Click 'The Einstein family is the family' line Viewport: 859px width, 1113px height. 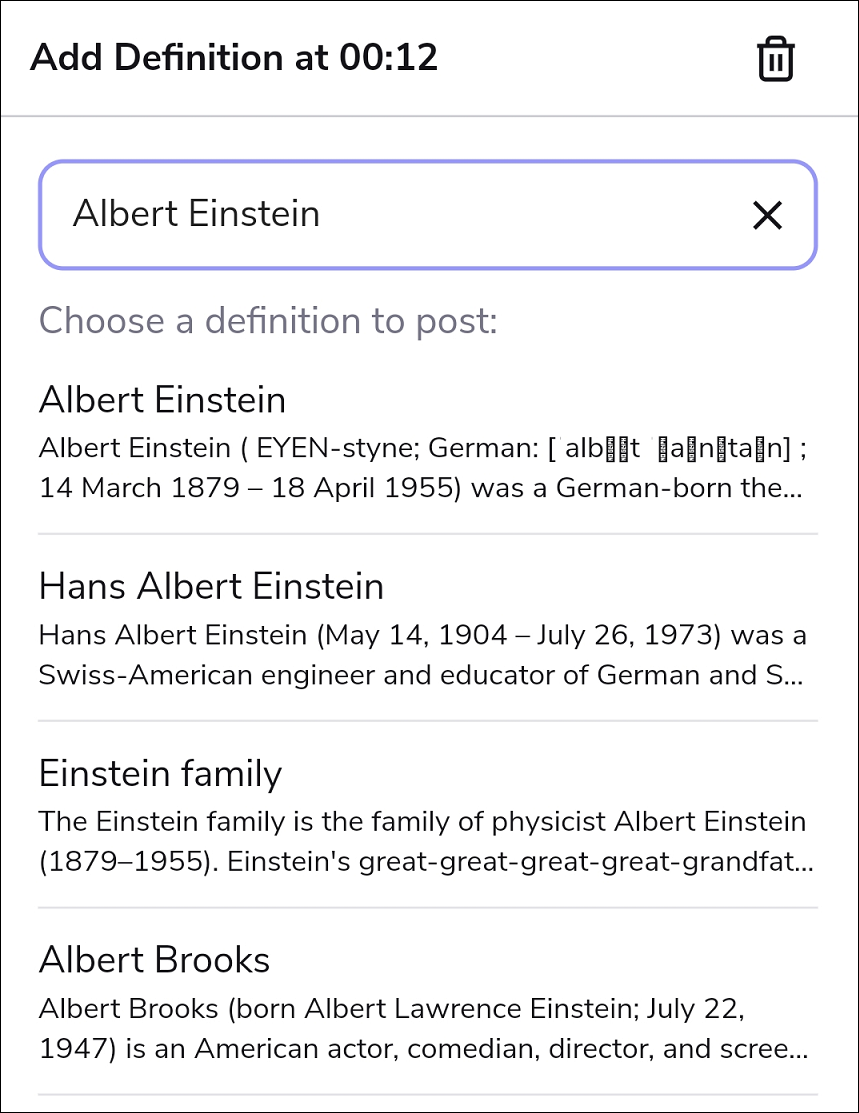[422, 822]
